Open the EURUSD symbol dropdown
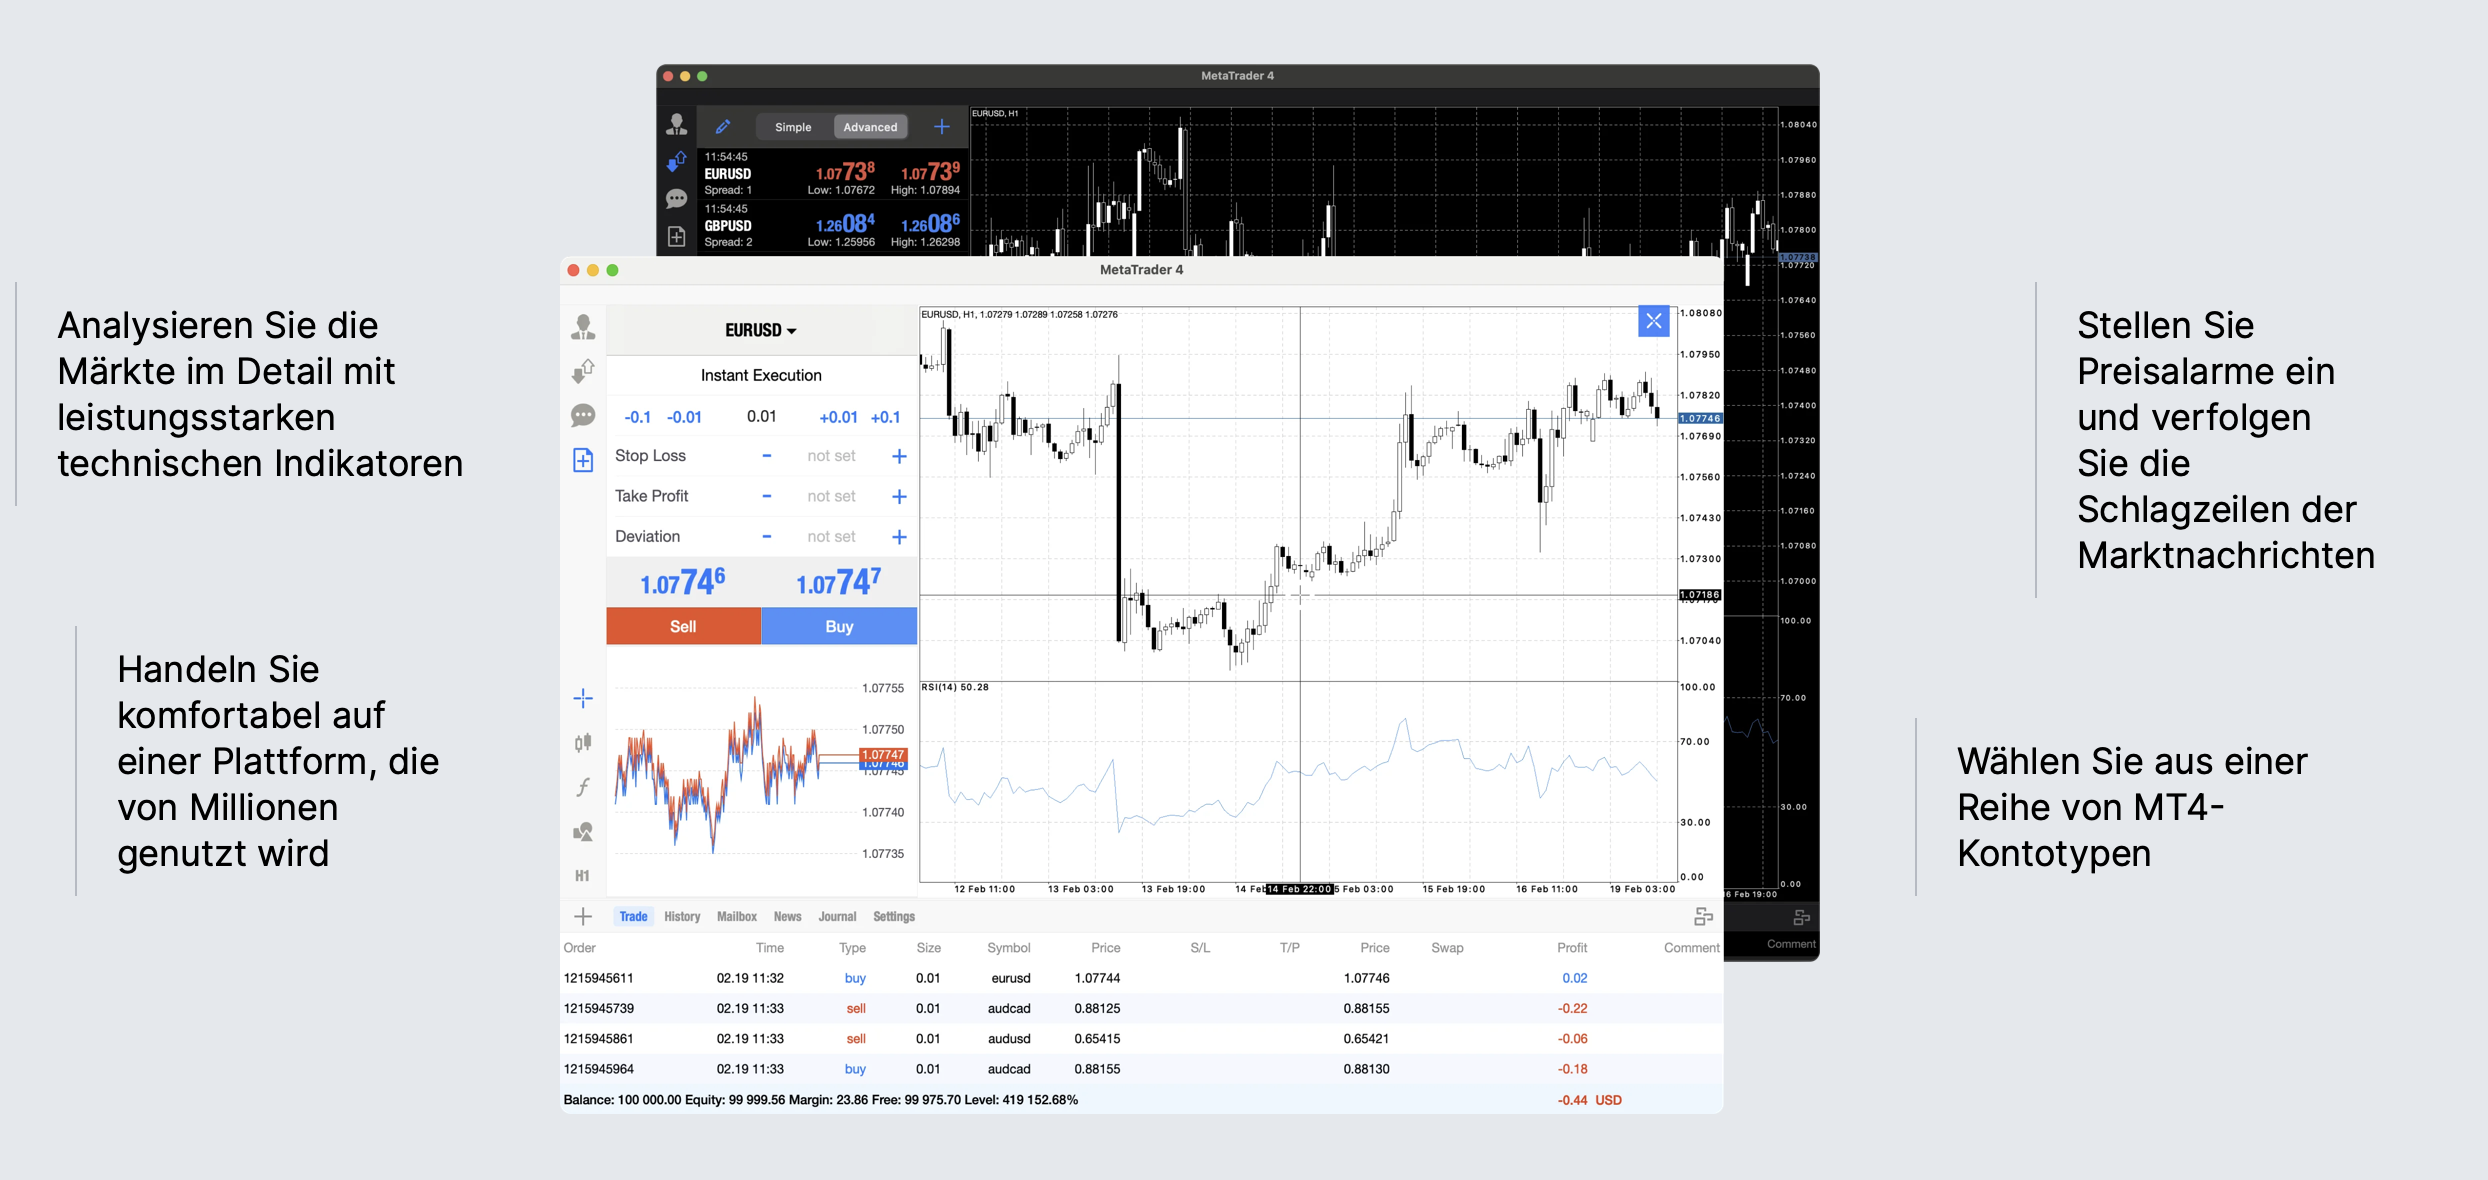Viewport: 2488px width, 1180px height. coord(761,330)
